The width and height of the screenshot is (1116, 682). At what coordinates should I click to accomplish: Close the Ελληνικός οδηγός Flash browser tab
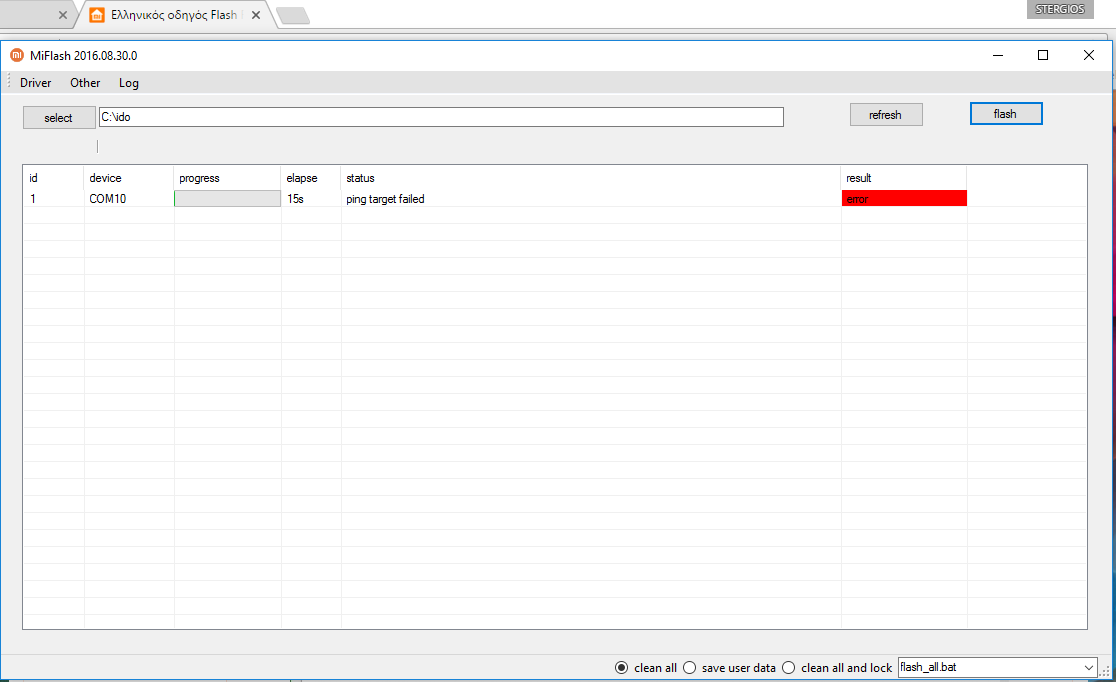click(x=256, y=15)
